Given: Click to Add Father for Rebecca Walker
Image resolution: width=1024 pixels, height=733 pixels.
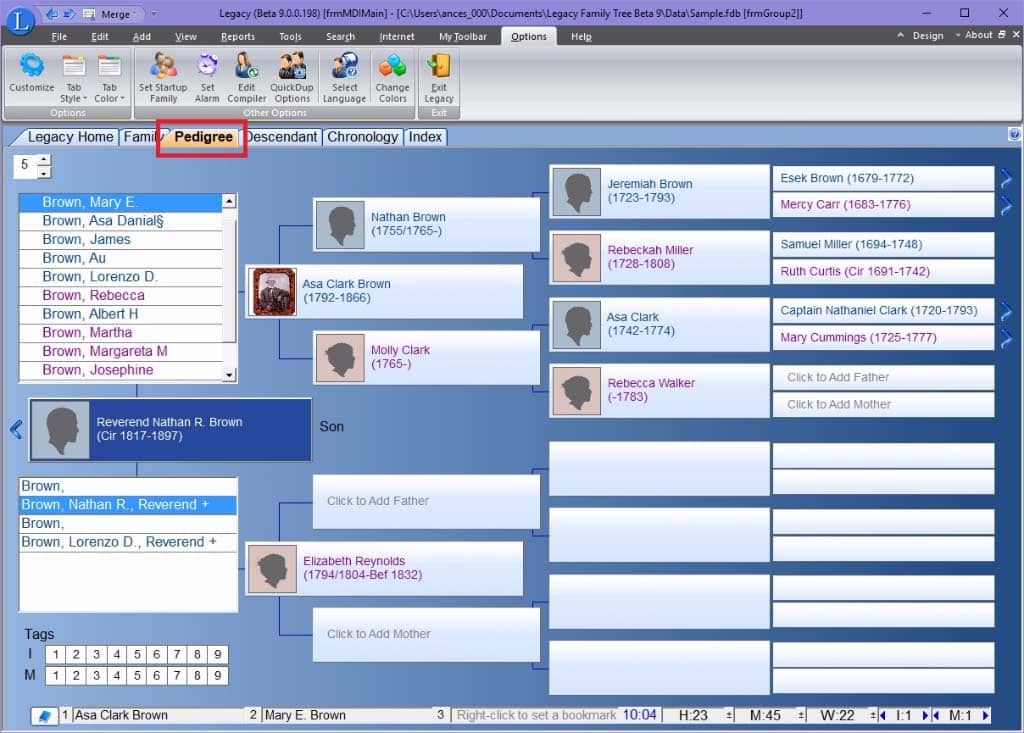Looking at the screenshot, I should coord(883,377).
